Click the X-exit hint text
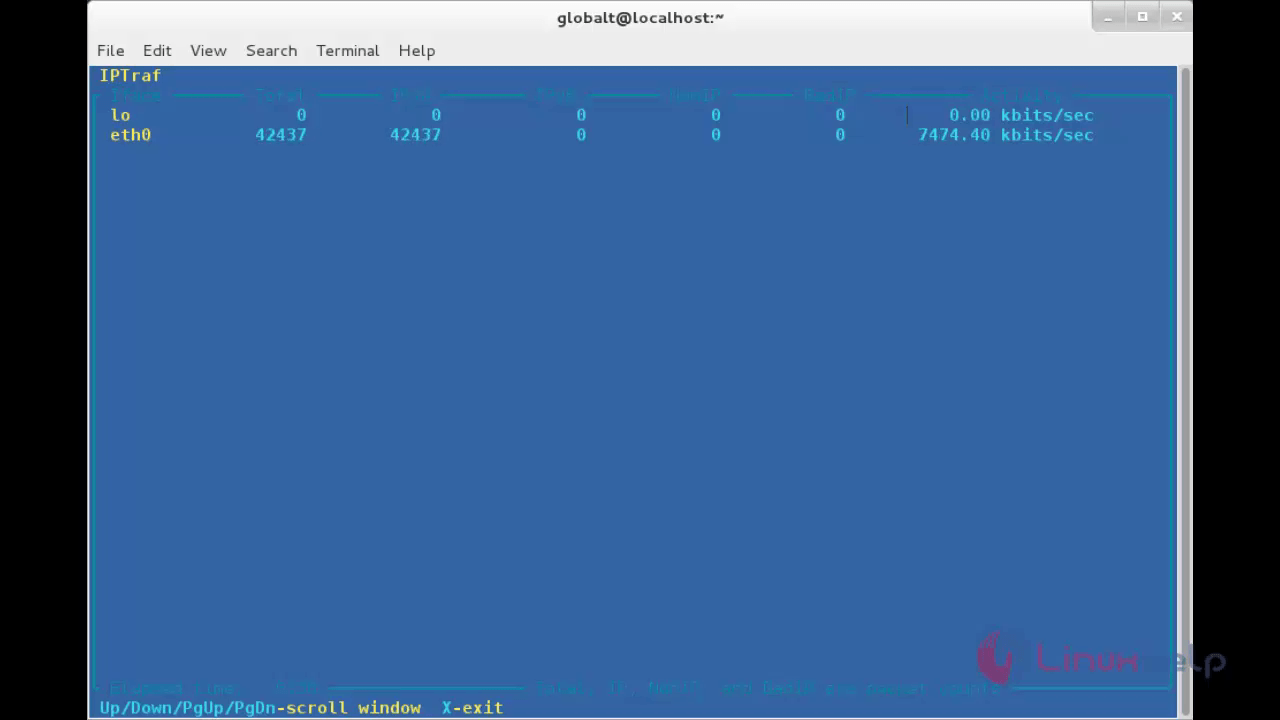This screenshot has height=720, width=1280. (x=472, y=707)
